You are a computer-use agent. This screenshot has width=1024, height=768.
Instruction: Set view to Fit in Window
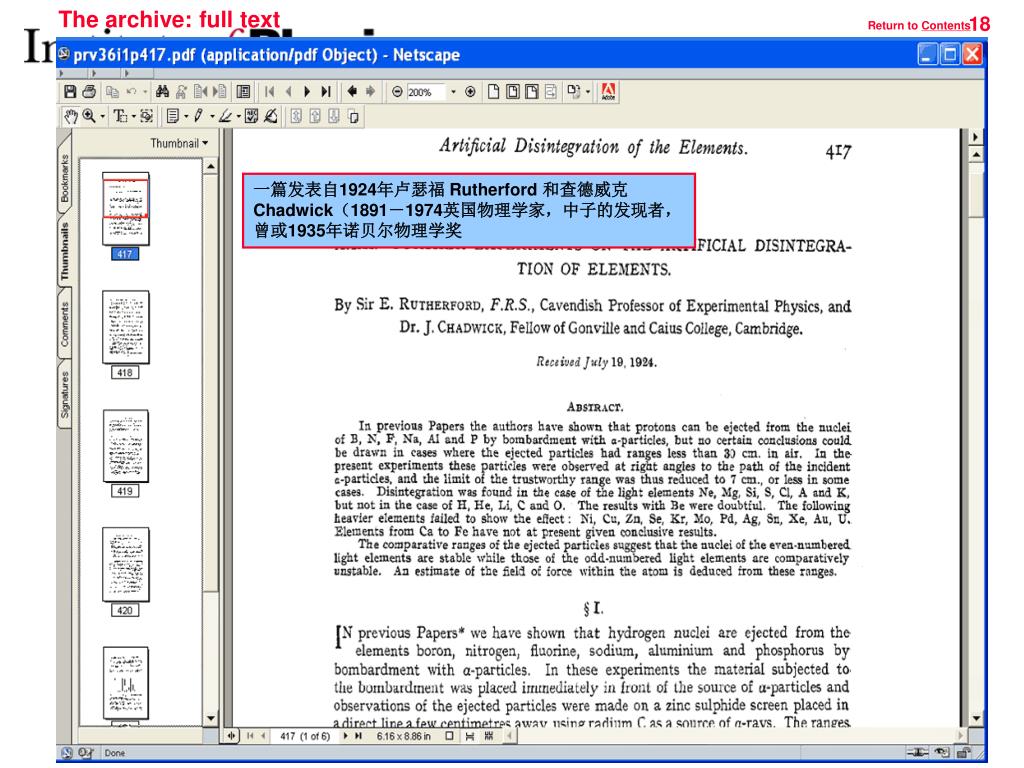click(513, 92)
